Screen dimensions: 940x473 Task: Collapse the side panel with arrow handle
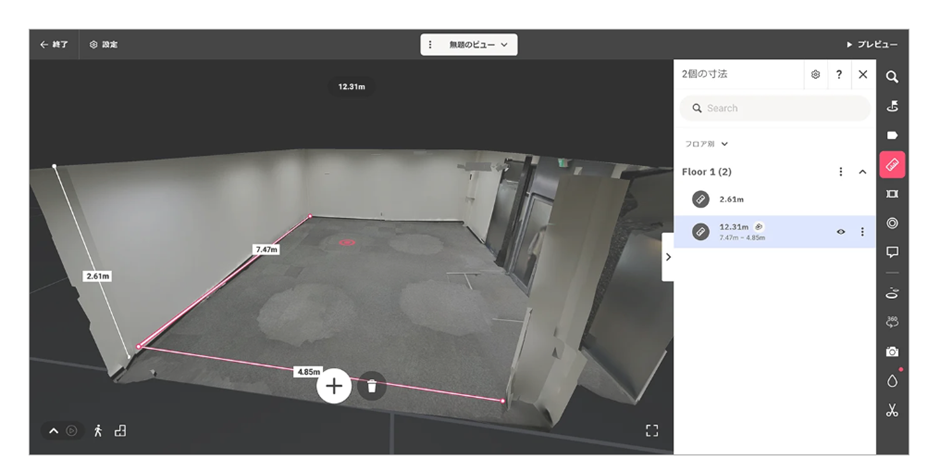[668, 257]
